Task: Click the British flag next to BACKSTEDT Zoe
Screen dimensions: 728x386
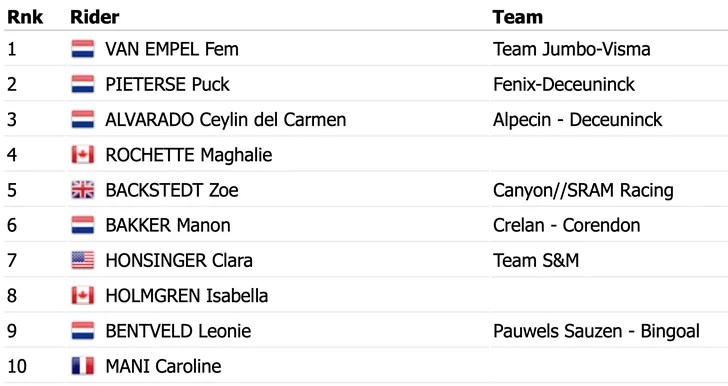Action: pyautogui.click(x=83, y=190)
